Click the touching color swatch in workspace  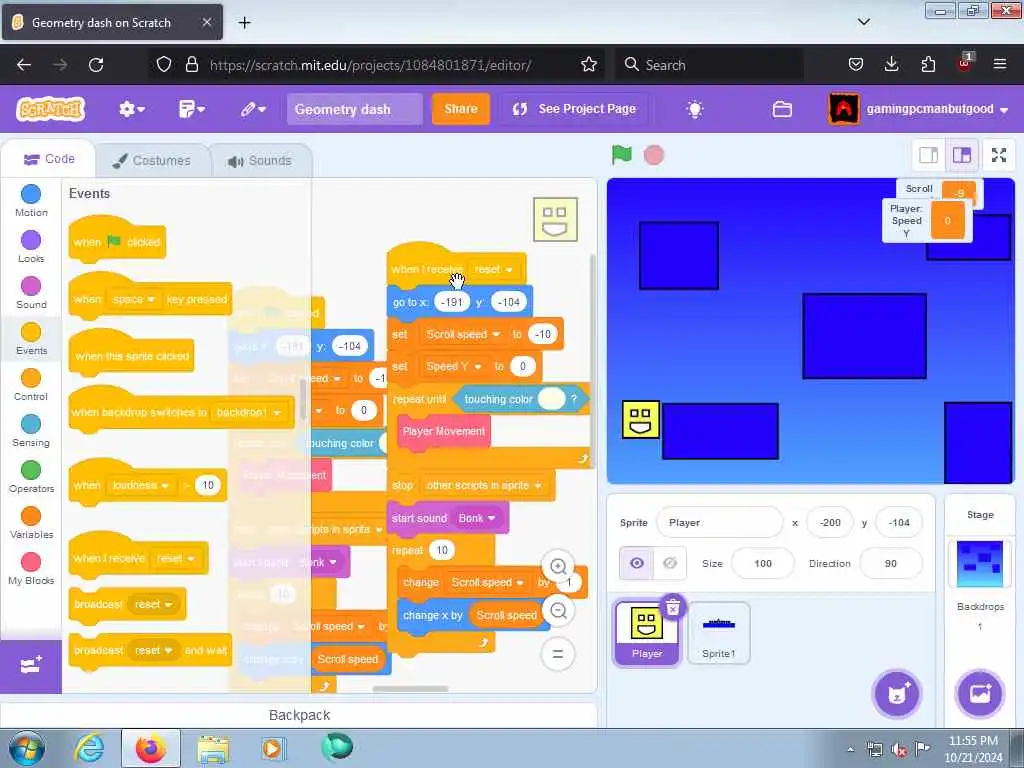[x=551, y=398]
